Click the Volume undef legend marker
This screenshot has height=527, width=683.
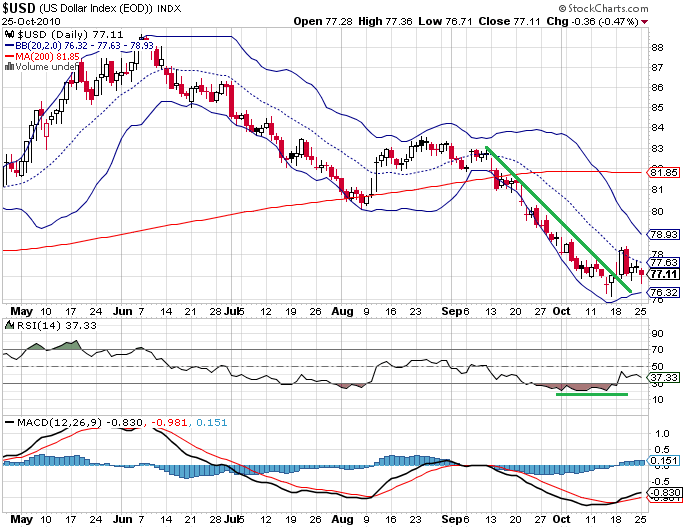pyautogui.click(x=10, y=68)
